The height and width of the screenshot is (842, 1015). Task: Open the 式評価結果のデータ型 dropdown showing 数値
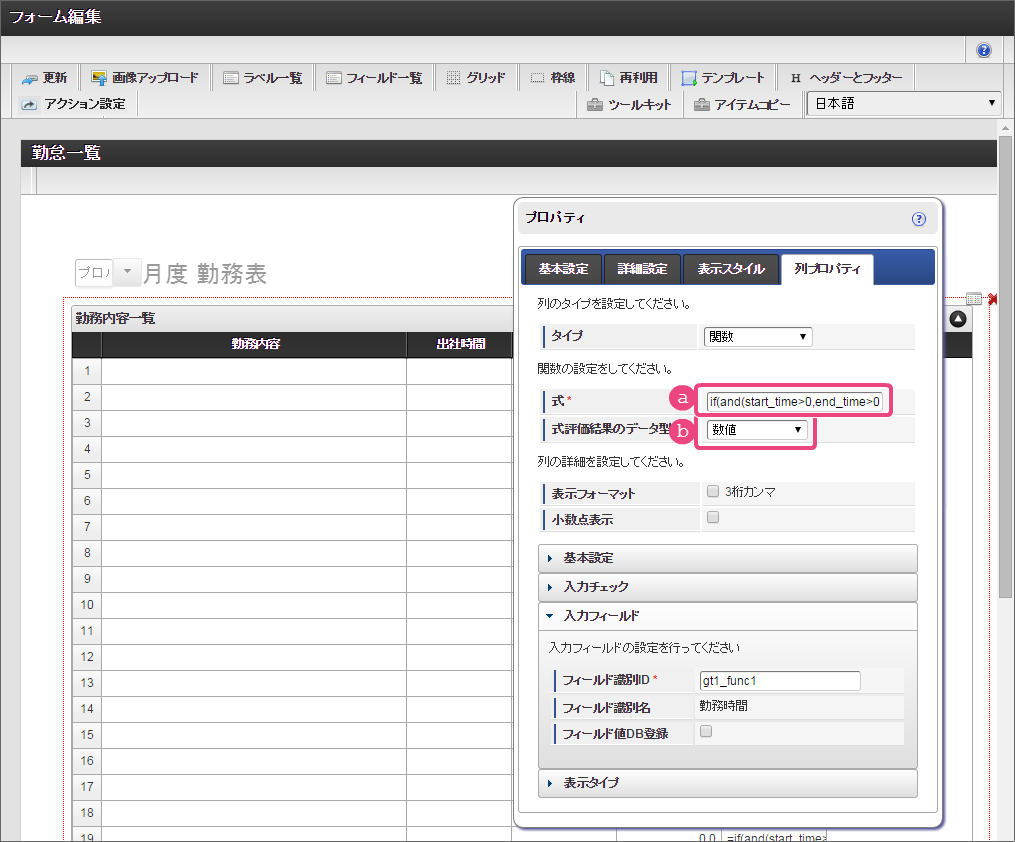[x=756, y=430]
